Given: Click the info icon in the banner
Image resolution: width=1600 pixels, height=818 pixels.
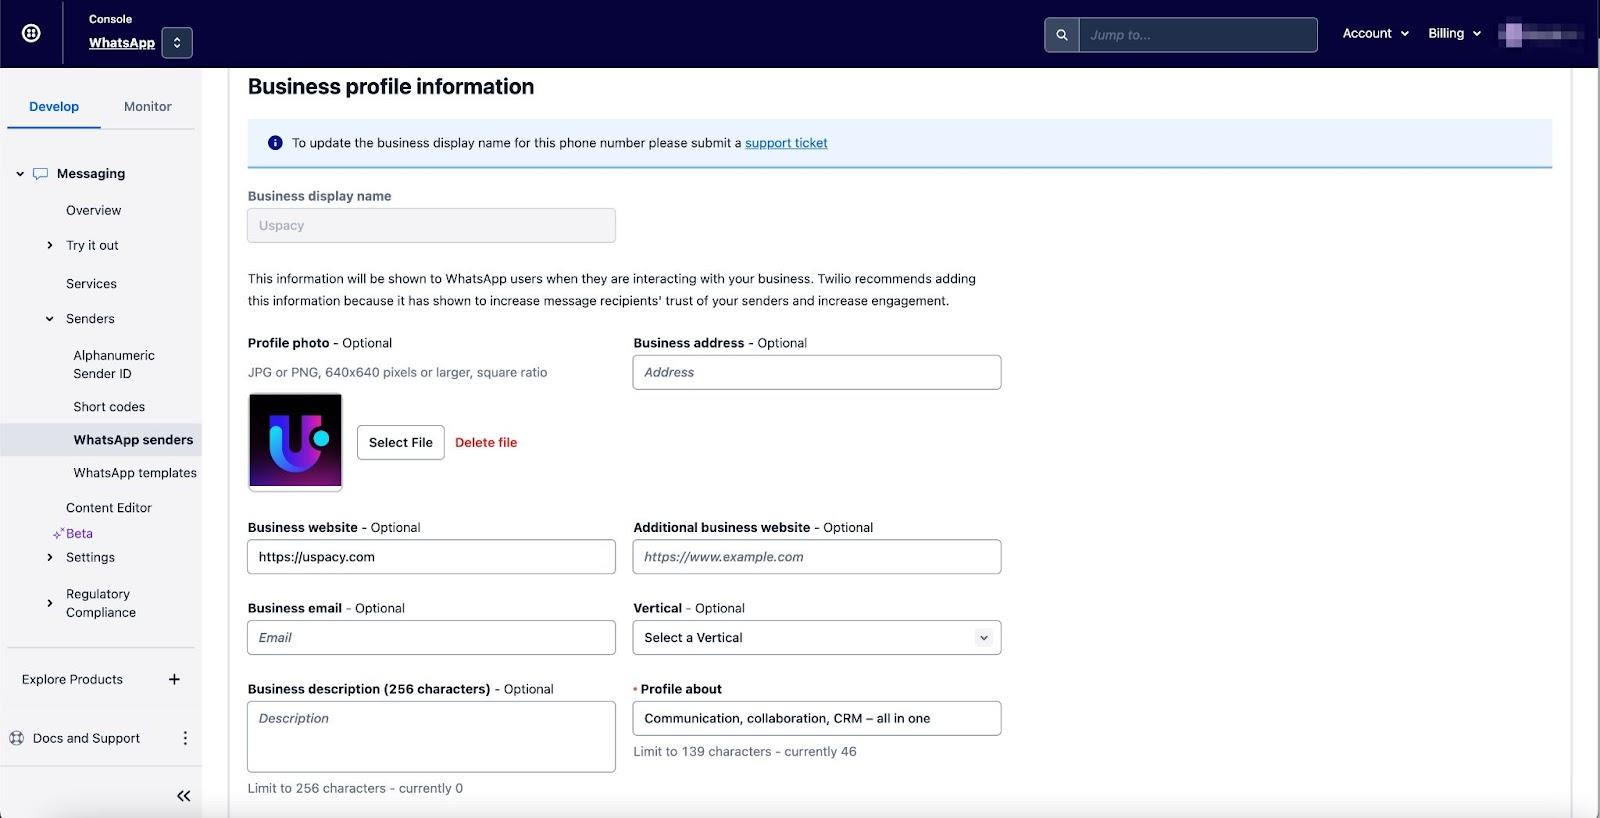Looking at the screenshot, I should [275, 143].
